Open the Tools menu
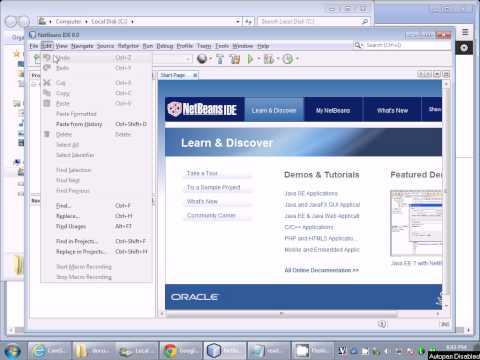The image size is (480, 360). (222, 46)
